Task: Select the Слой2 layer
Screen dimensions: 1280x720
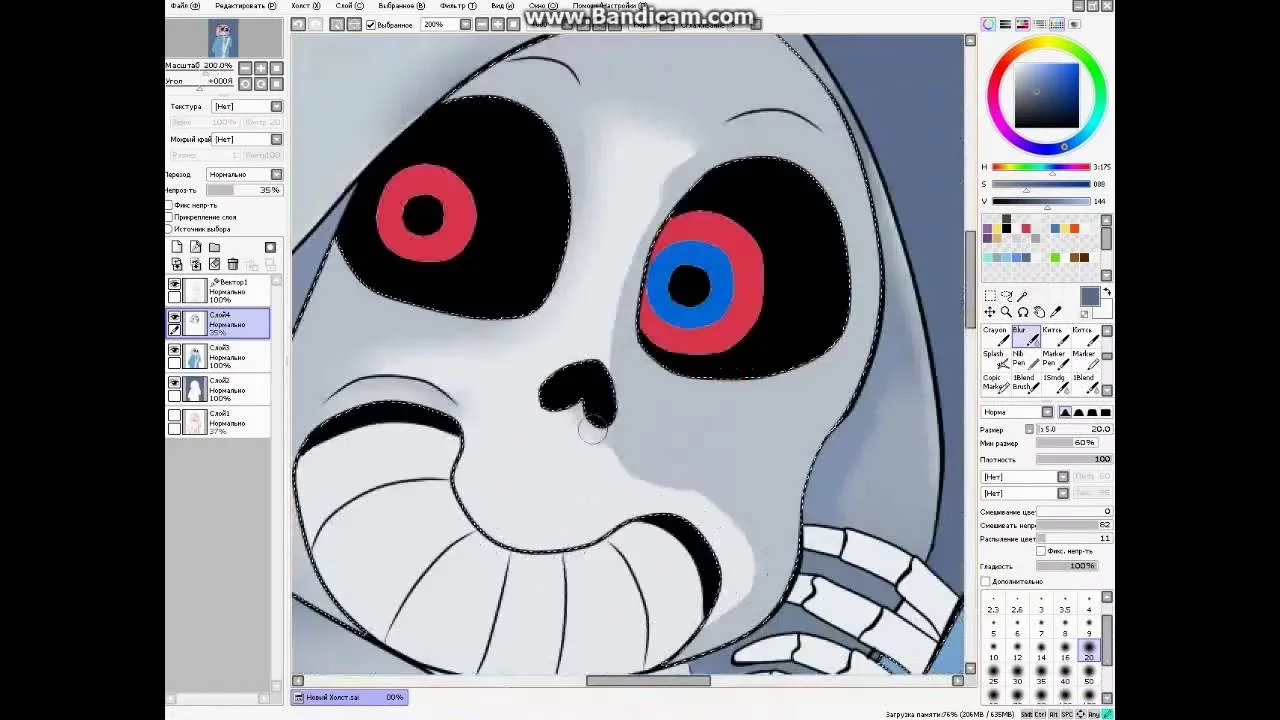Action: pos(219,390)
